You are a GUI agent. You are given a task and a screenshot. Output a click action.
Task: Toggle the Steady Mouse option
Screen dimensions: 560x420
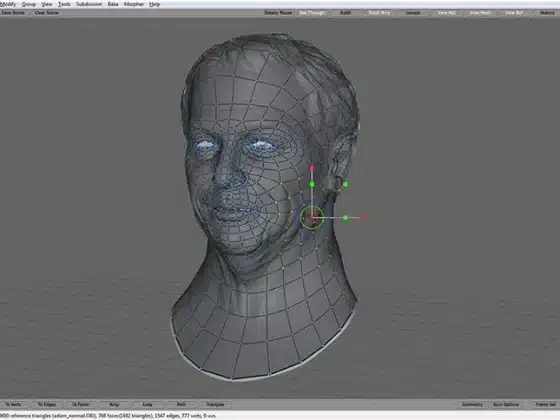pos(278,12)
